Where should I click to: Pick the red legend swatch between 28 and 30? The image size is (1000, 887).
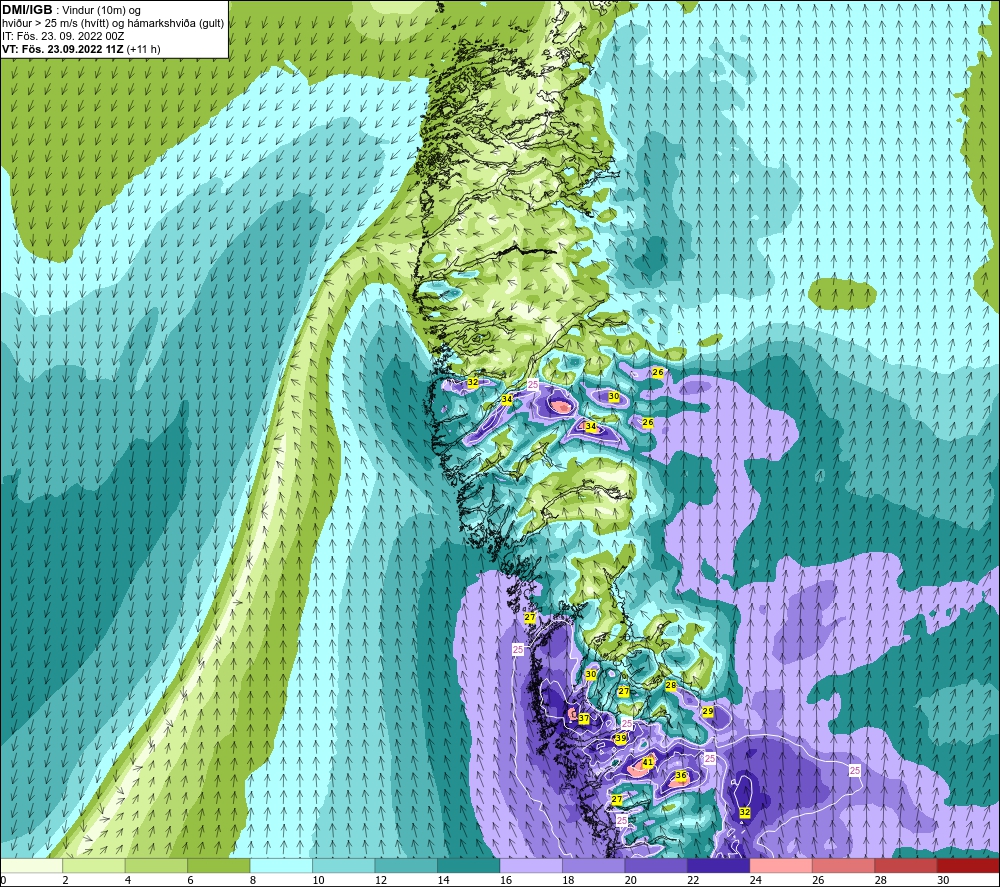[906, 866]
